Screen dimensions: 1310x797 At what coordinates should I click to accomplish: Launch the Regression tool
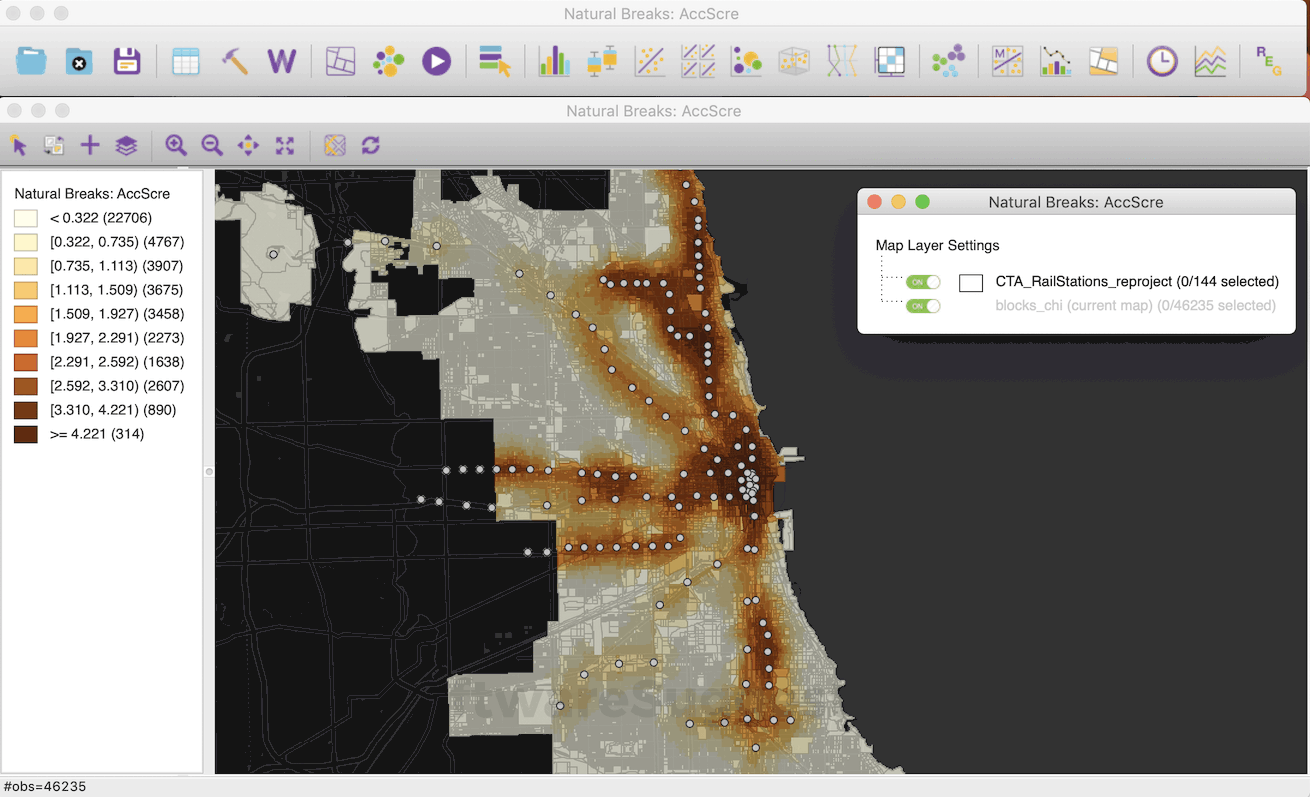pyautogui.click(x=1267, y=61)
